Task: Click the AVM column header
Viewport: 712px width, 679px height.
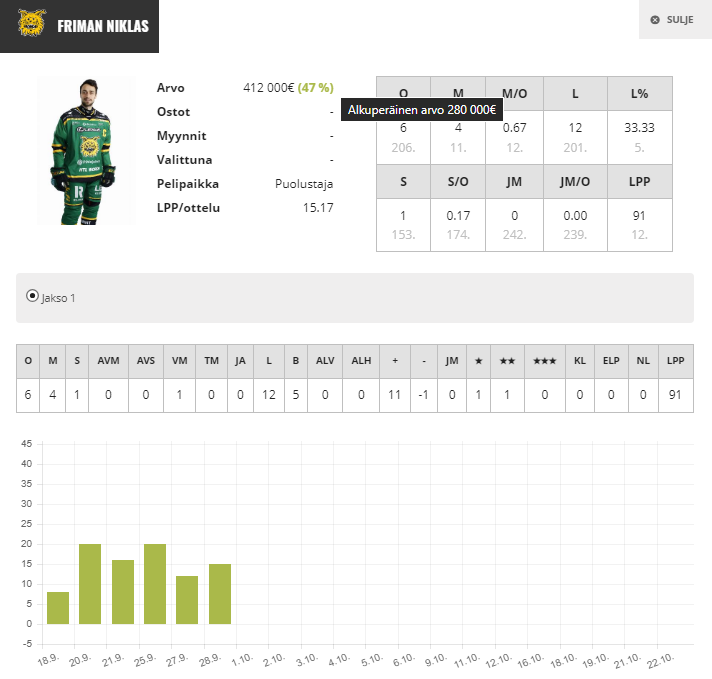Action: click(x=108, y=361)
